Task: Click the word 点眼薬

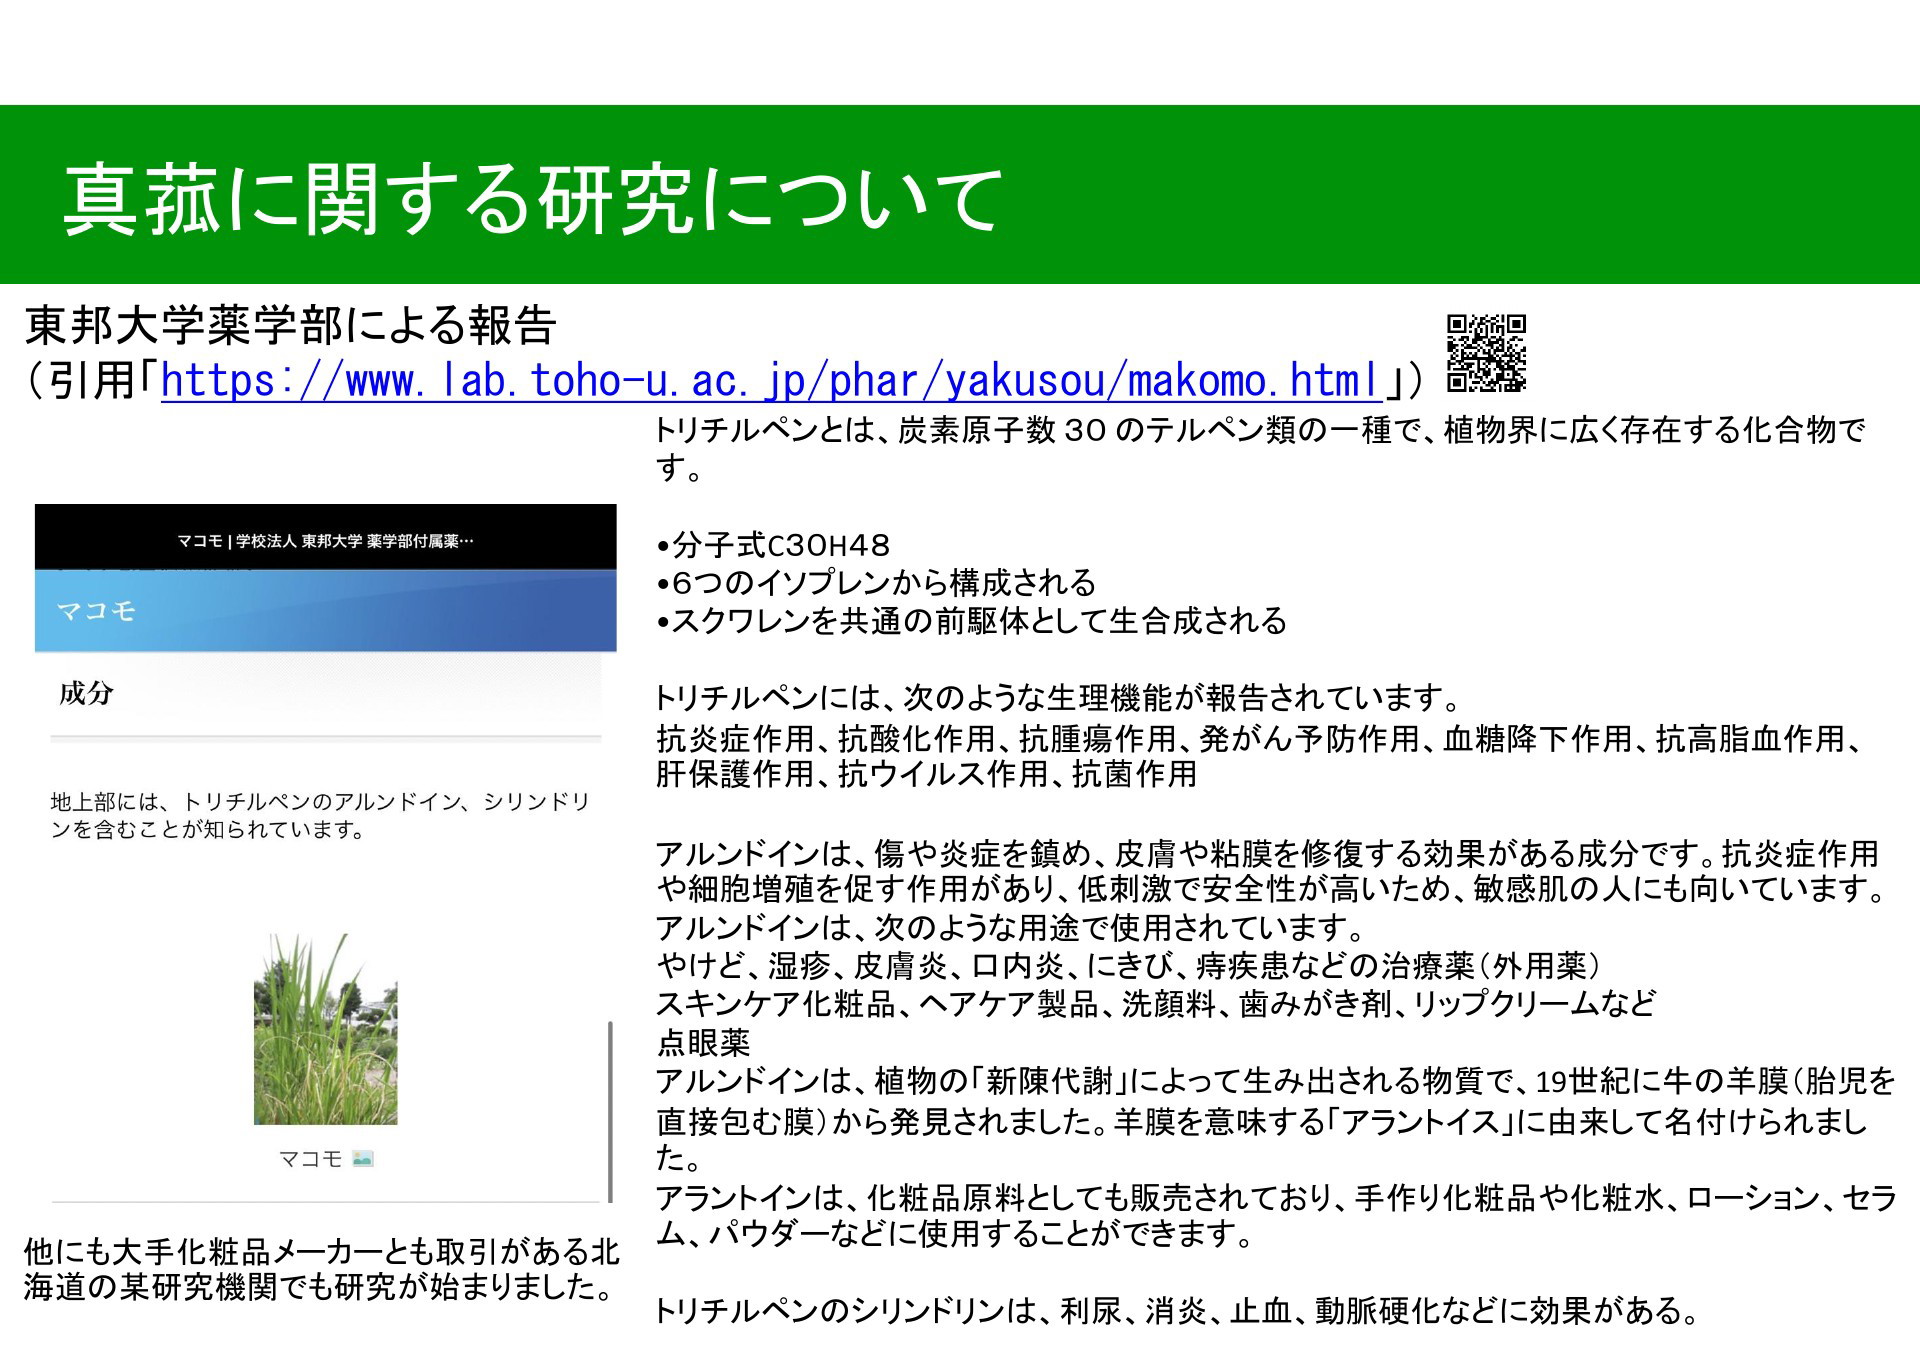Action: [x=703, y=1043]
